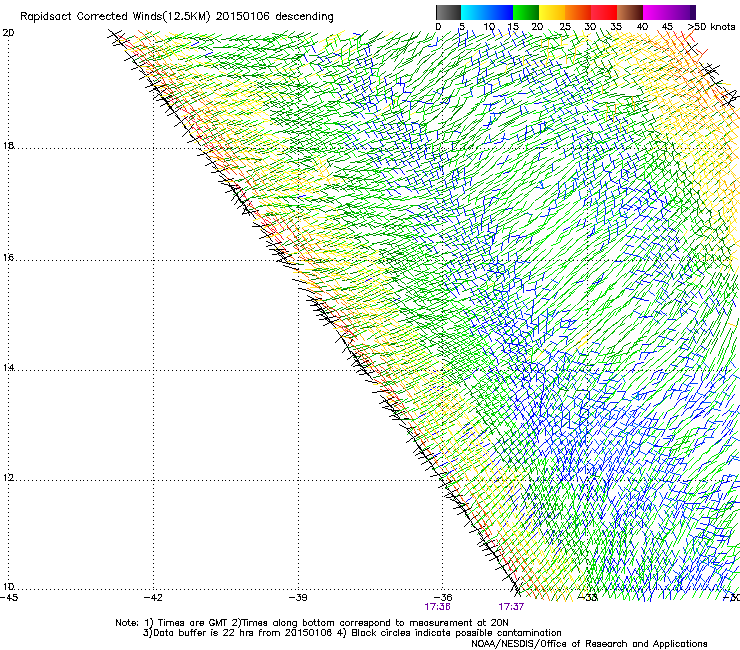Click longitude label '-33' on the bottom axis
The image size is (740, 650).
(x=588, y=597)
